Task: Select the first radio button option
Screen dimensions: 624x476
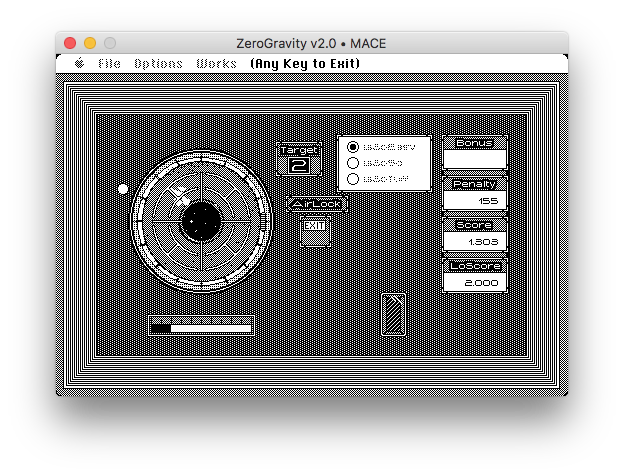Action: point(353,146)
